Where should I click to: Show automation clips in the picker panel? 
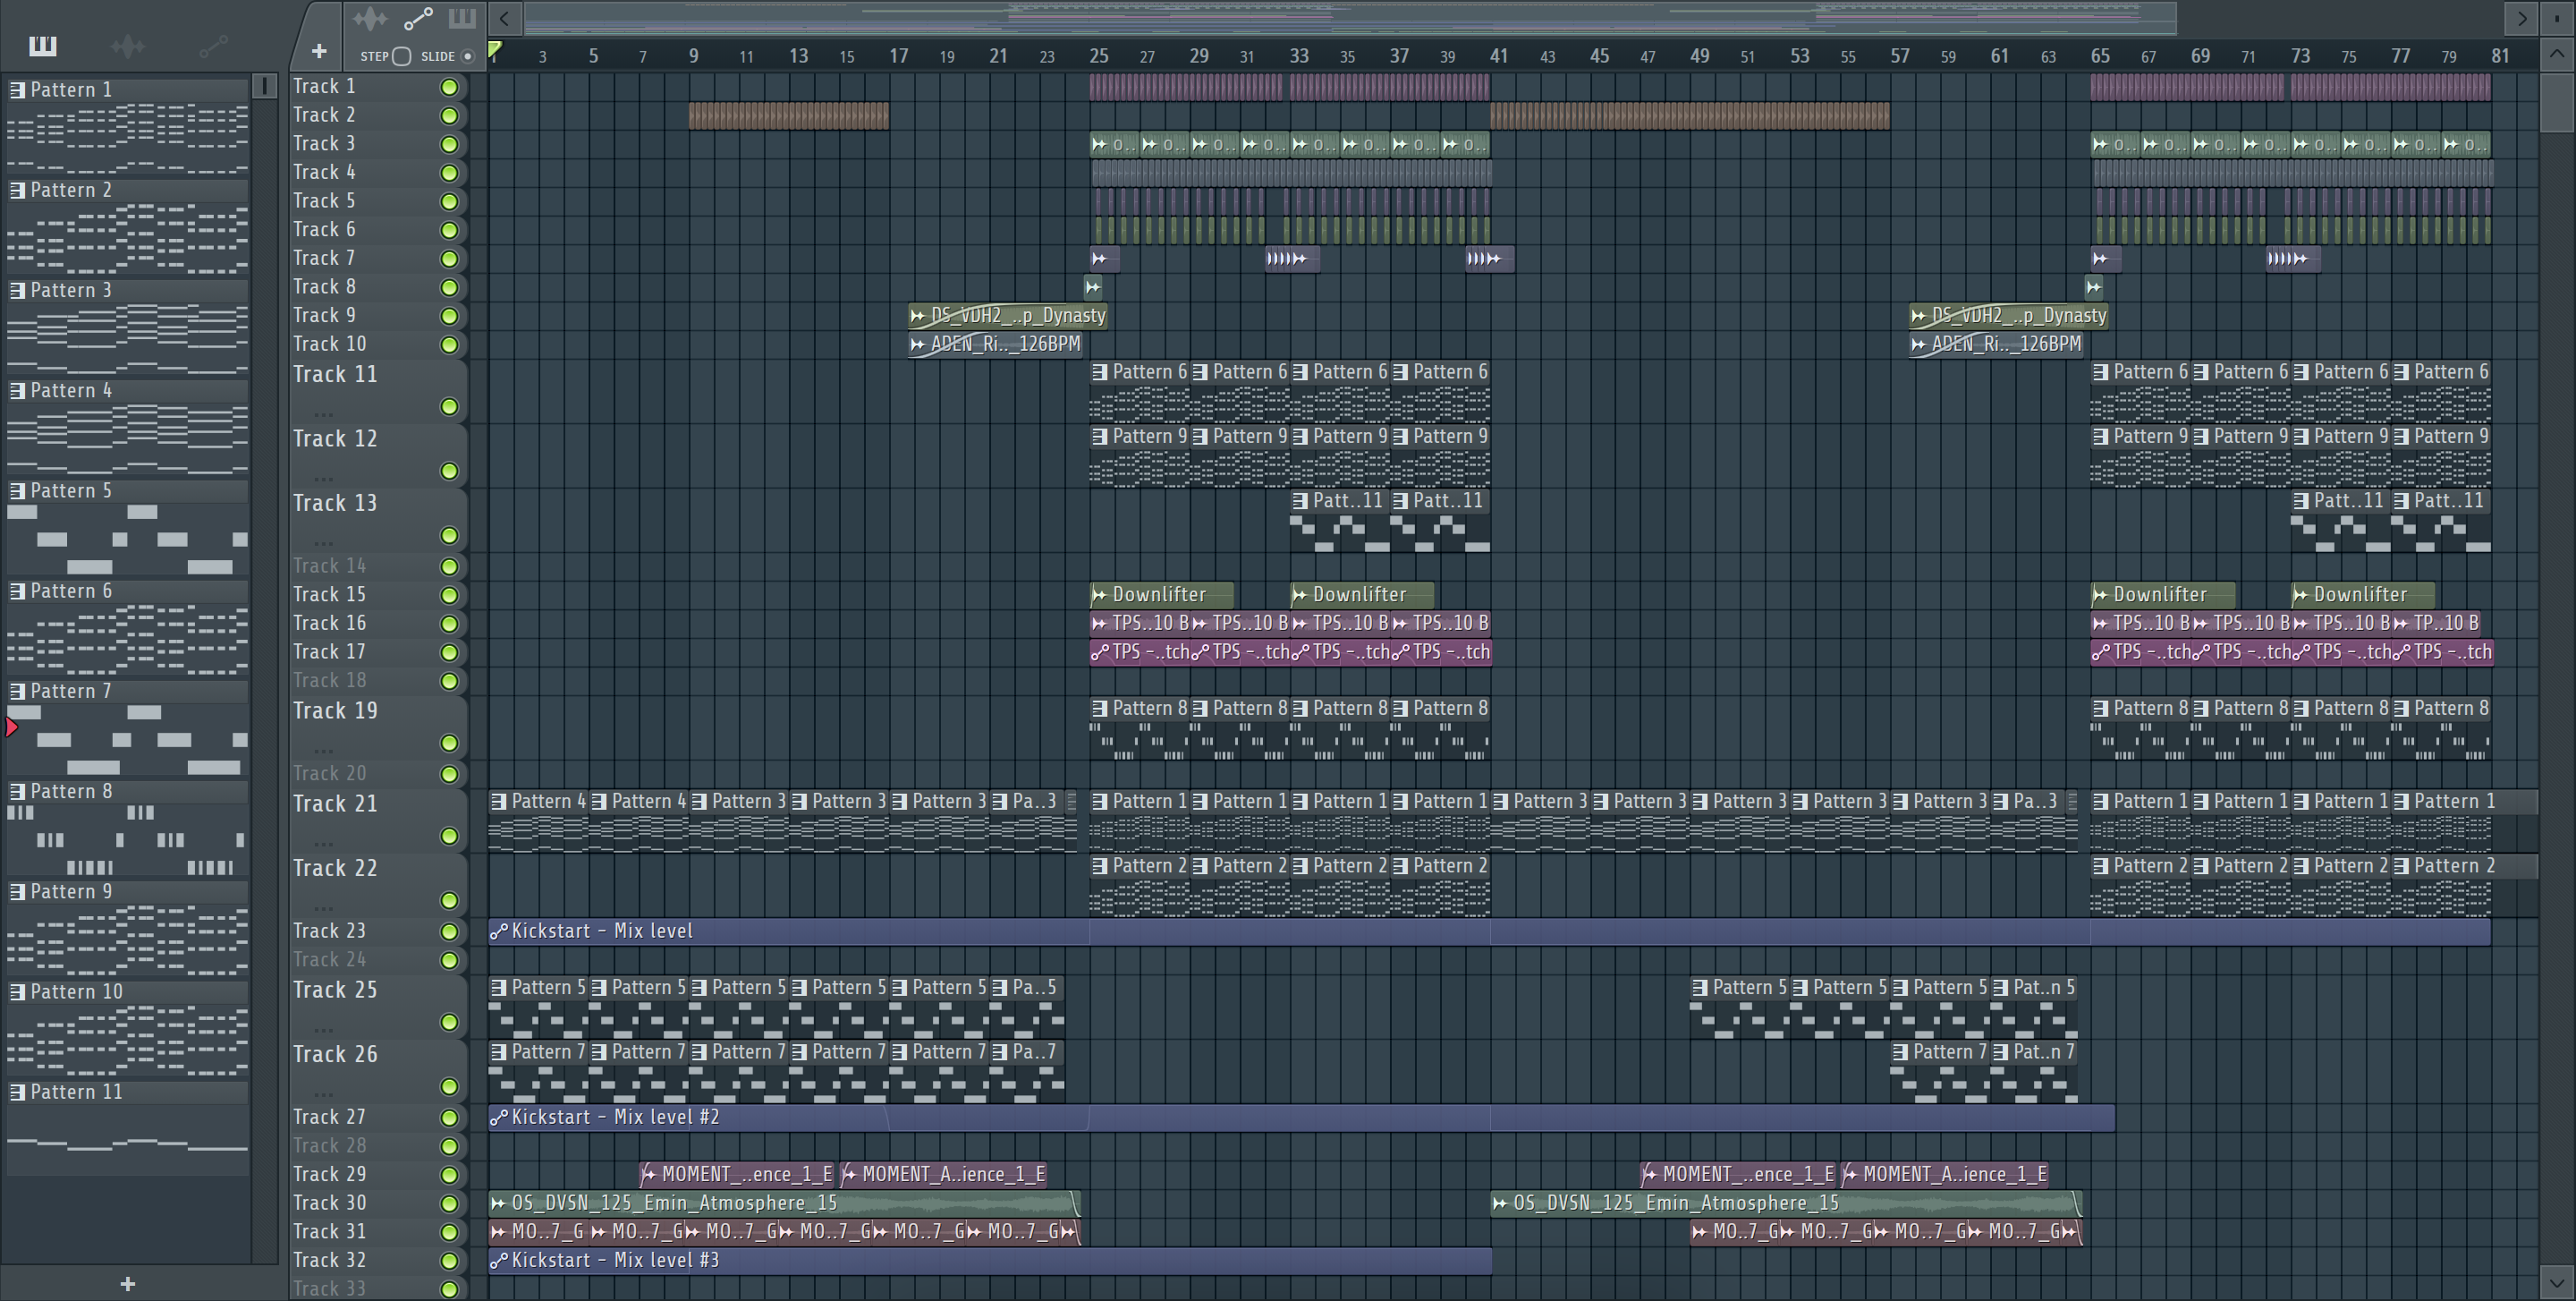pos(212,46)
